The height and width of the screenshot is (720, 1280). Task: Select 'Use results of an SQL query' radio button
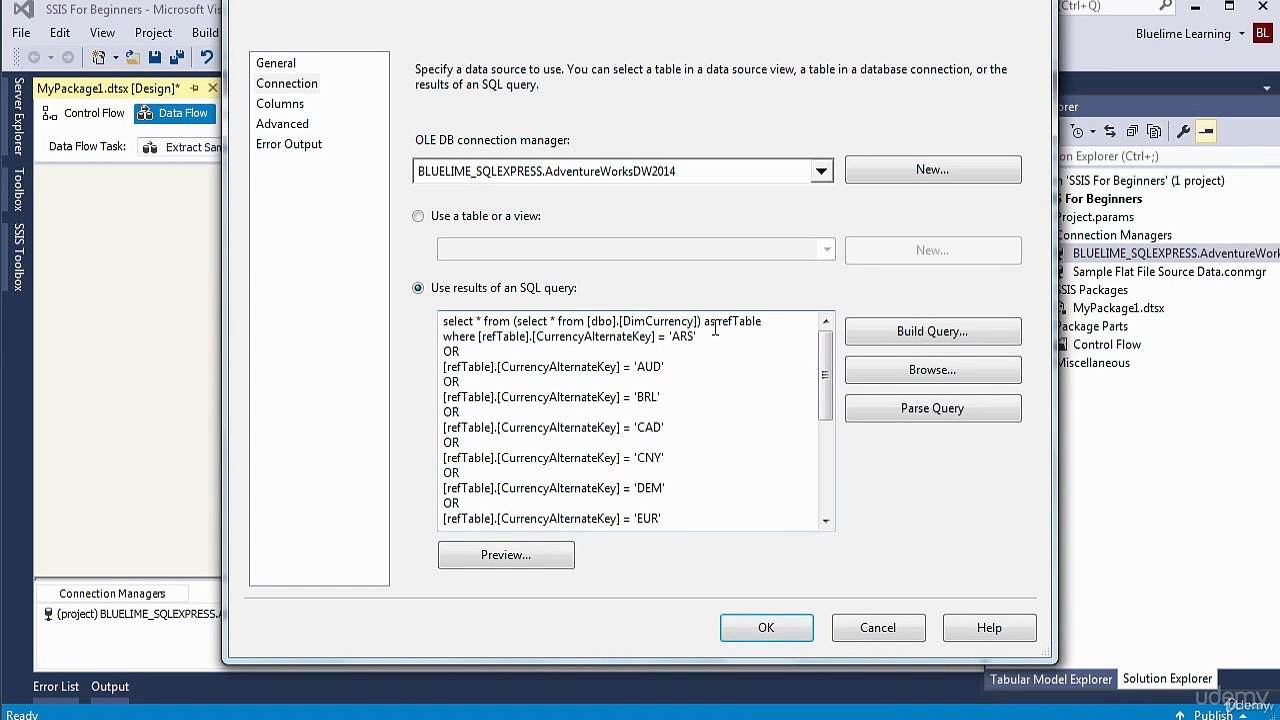[x=418, y=288]
